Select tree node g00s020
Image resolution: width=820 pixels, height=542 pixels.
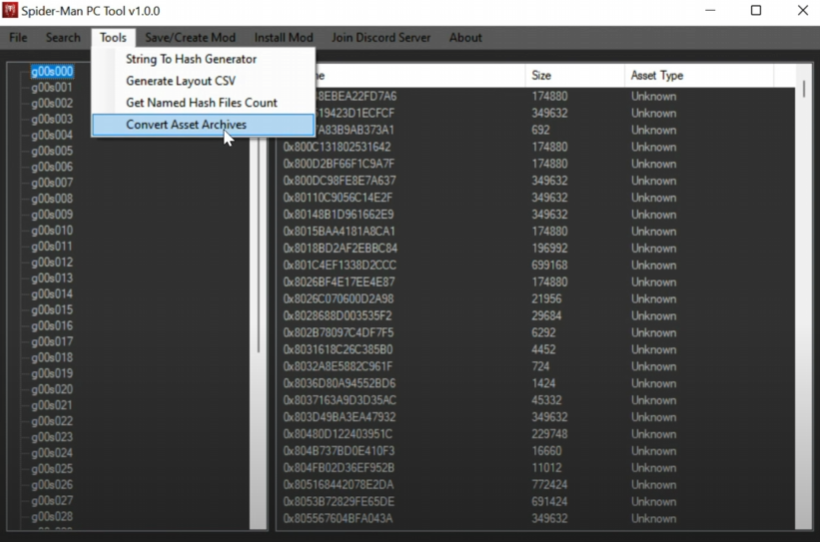pos(52,389)
